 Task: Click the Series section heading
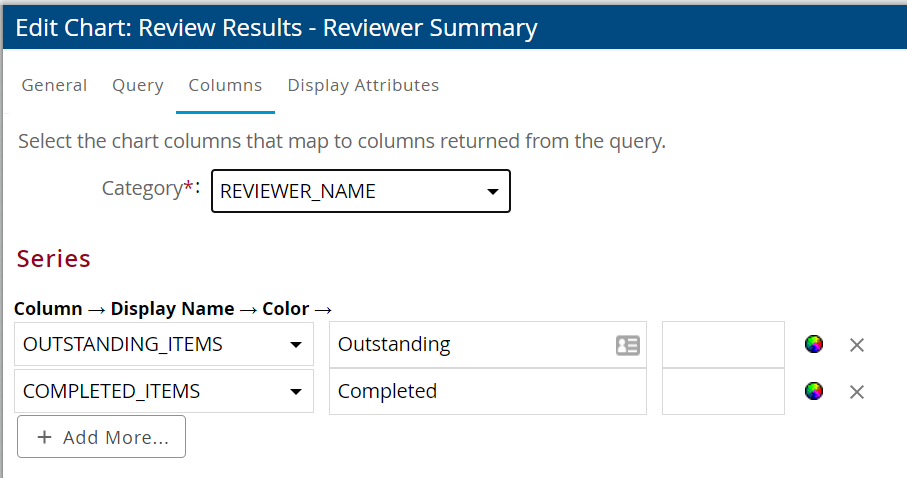pos(54,259)
